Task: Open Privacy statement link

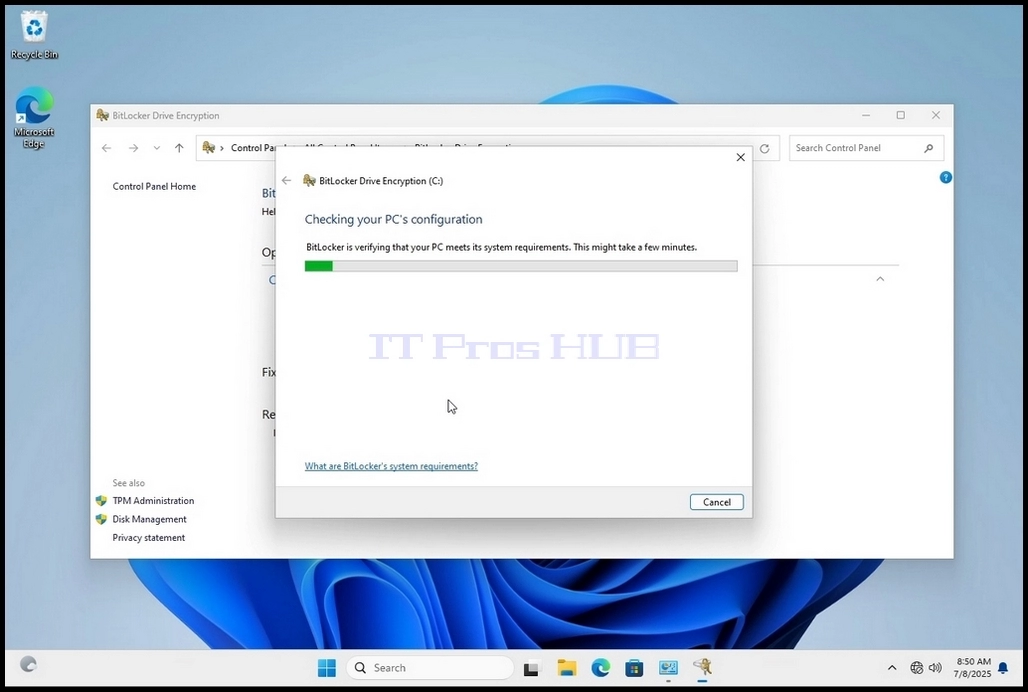Action: pyautogui.click(x=149, y=537)
